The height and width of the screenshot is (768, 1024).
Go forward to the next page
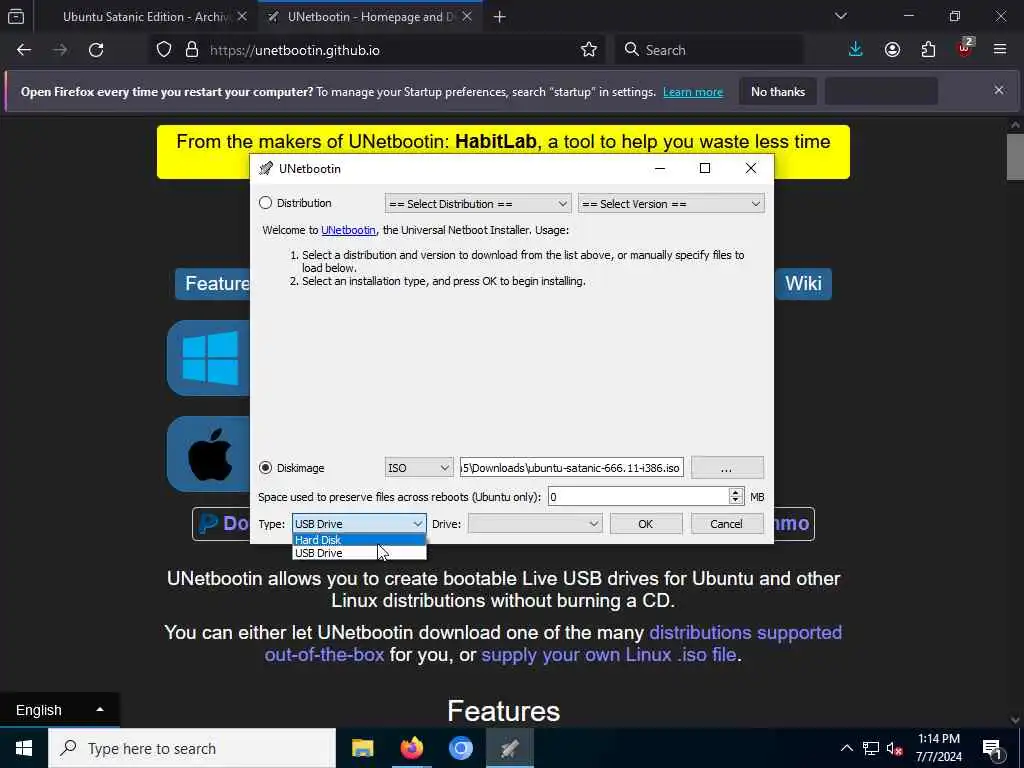pos(60,50)
